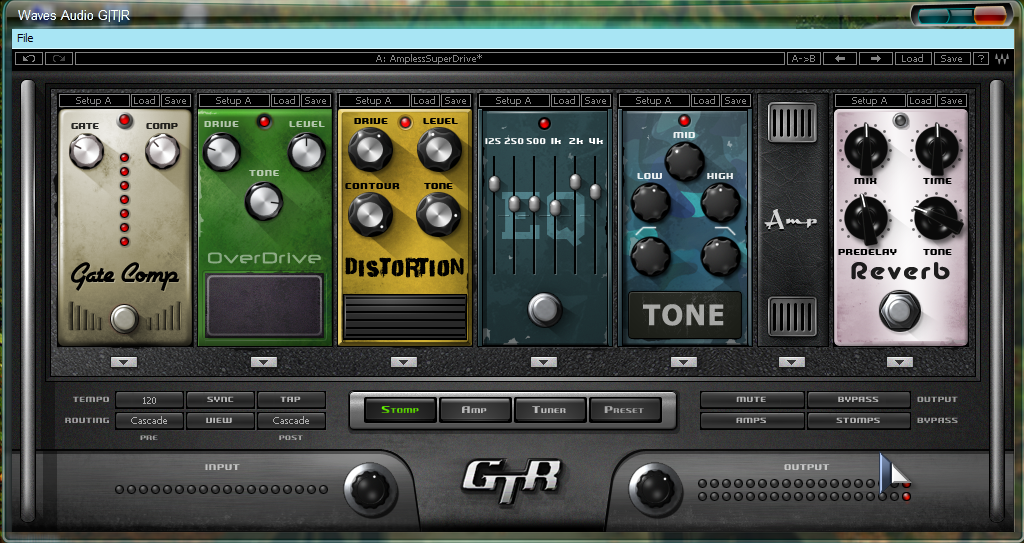Open the File menu
This screenshot has height=543, width=1024.
coord(25,38)
